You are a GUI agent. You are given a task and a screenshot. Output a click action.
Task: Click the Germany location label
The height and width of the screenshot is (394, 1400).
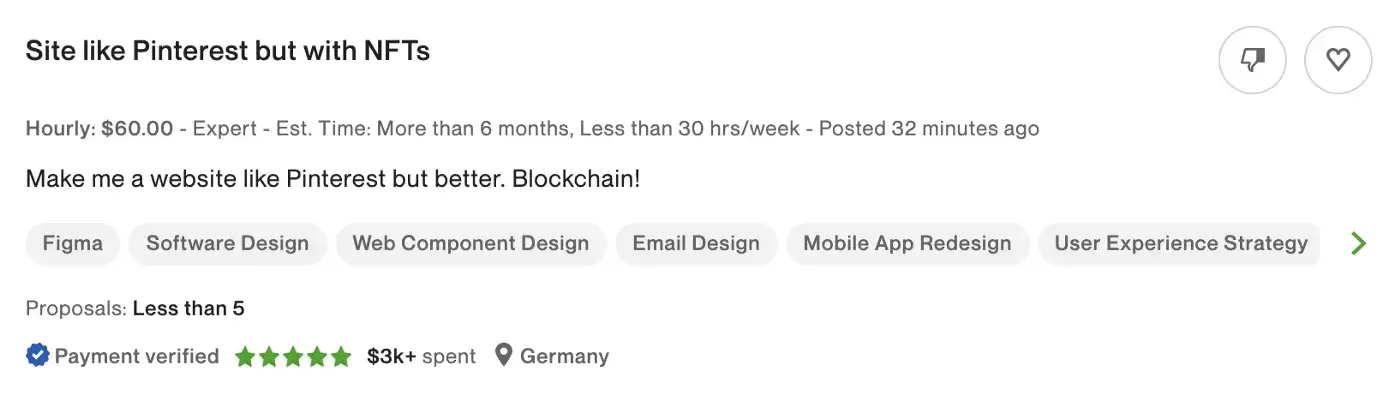pyautogui.click(x=565, y=356)
